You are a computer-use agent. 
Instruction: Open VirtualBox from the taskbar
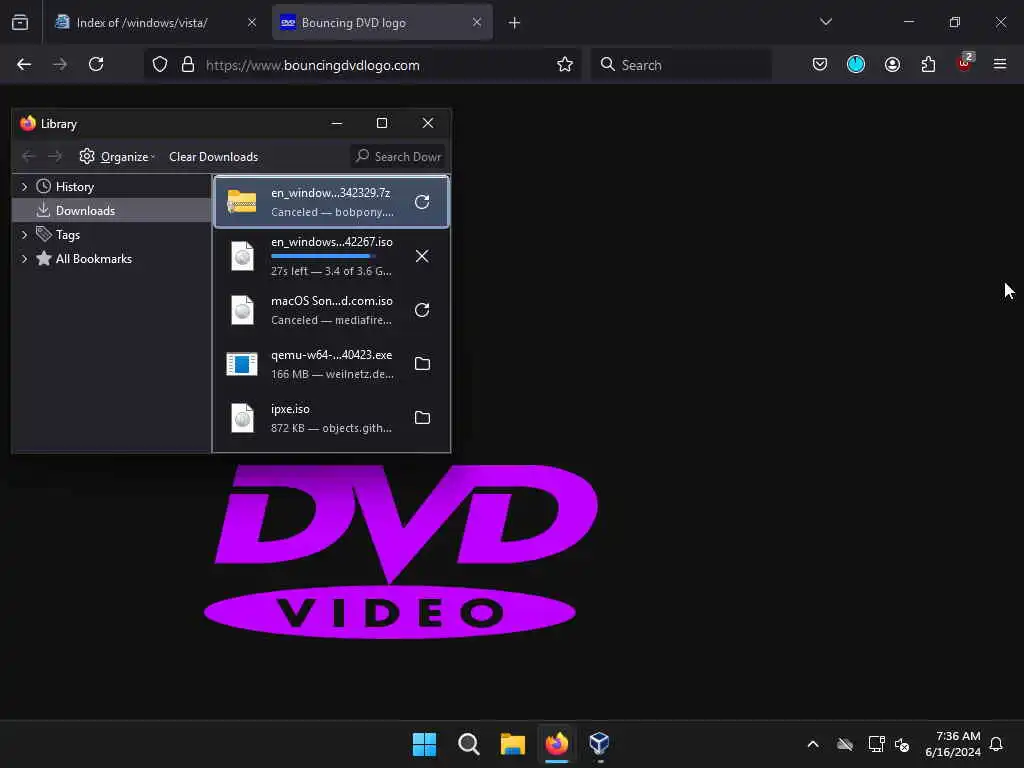pyautogui.click(x=600, y=744)
